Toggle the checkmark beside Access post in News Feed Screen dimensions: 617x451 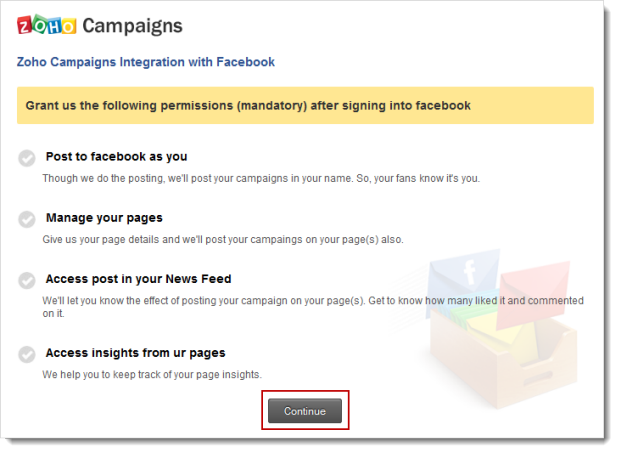pyautogui.click(x=27, y=281)
